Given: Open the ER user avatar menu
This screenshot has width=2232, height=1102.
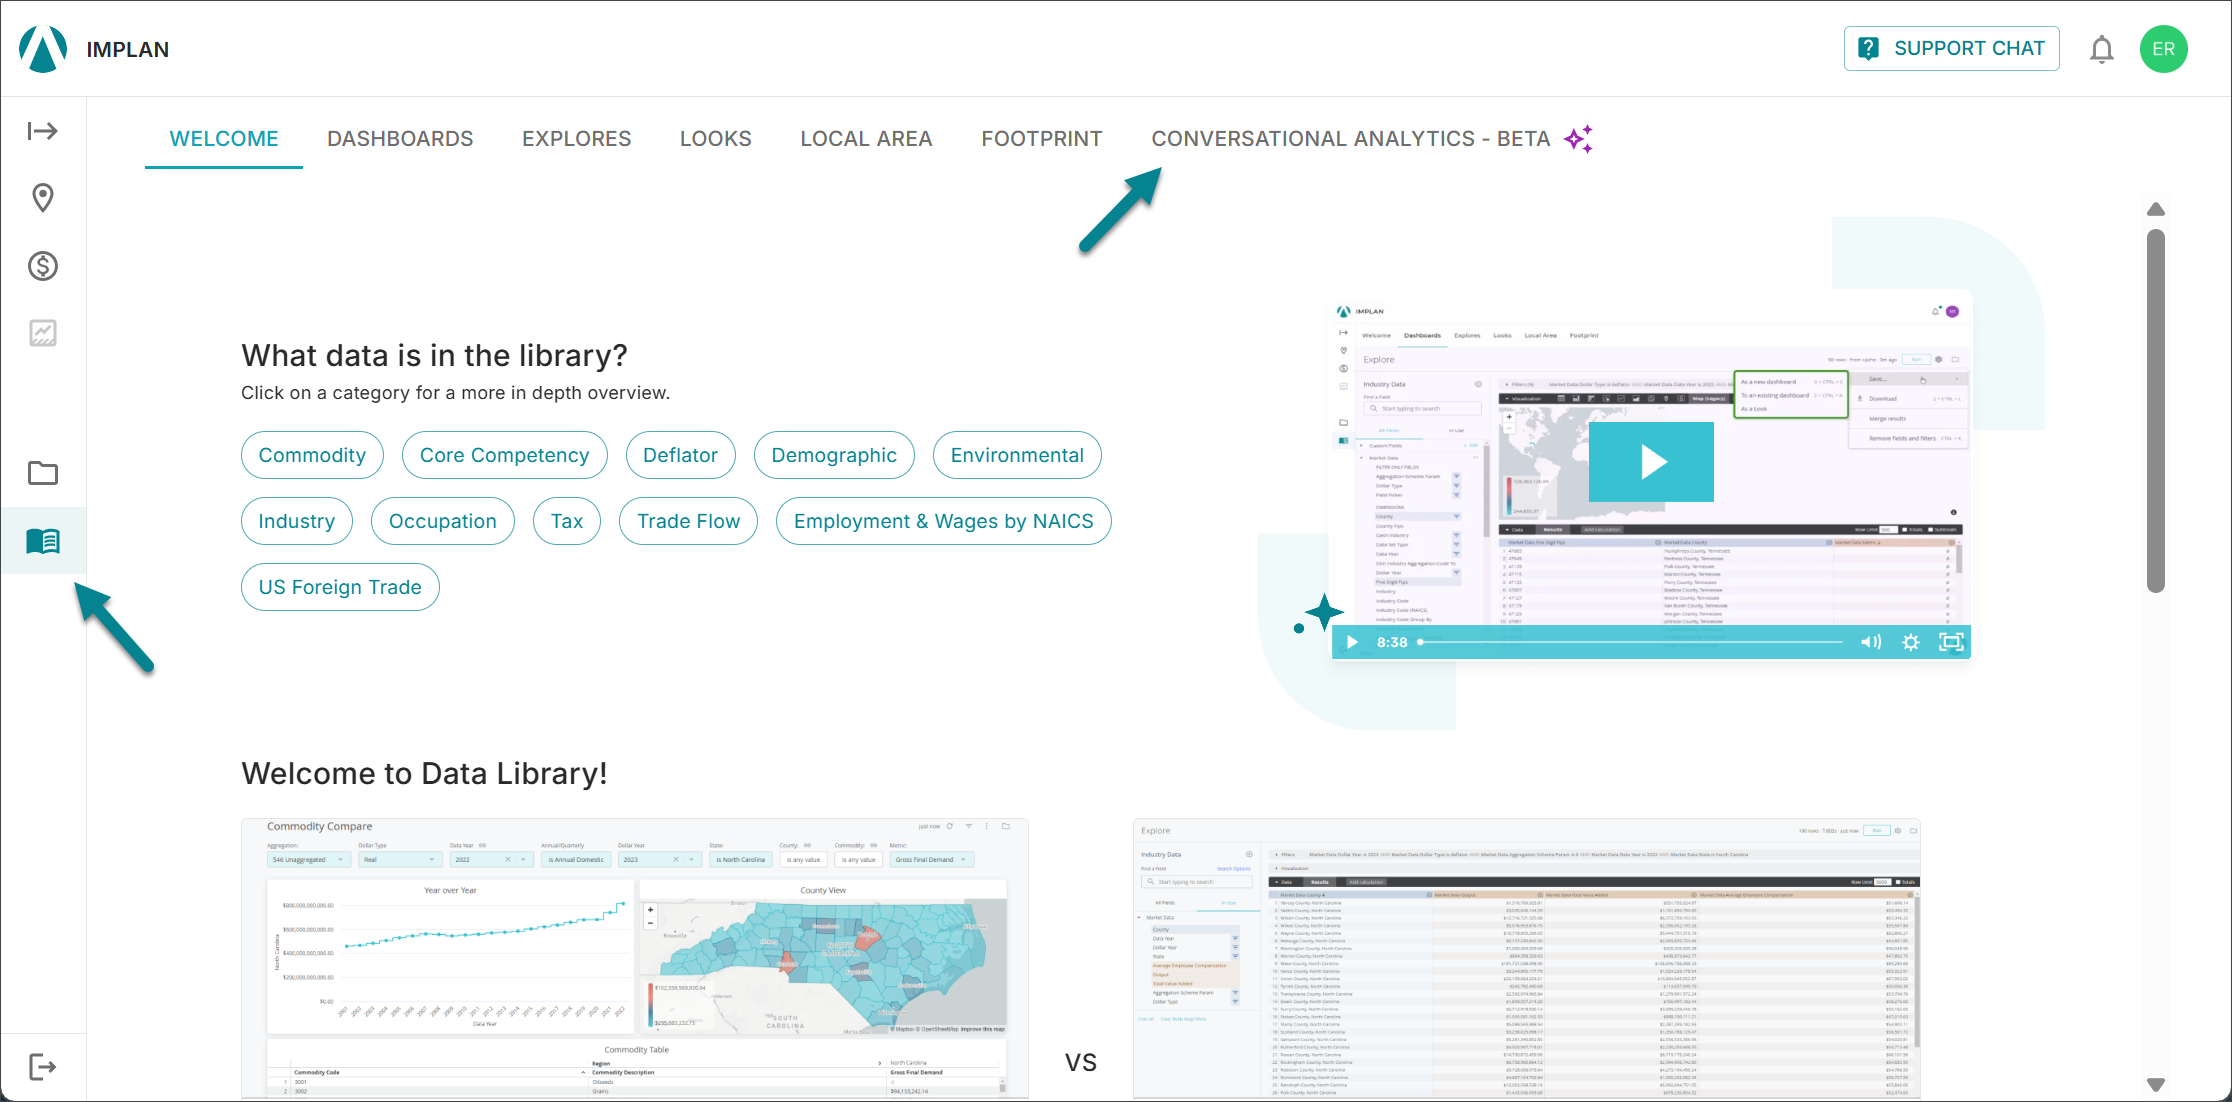Looking at the screenshot, I should click(x=2164, y=49).
